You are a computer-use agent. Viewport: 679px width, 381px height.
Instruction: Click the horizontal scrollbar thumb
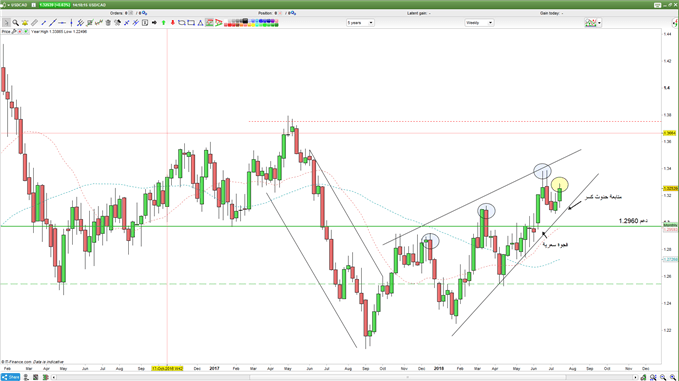[x=407, y=378]
